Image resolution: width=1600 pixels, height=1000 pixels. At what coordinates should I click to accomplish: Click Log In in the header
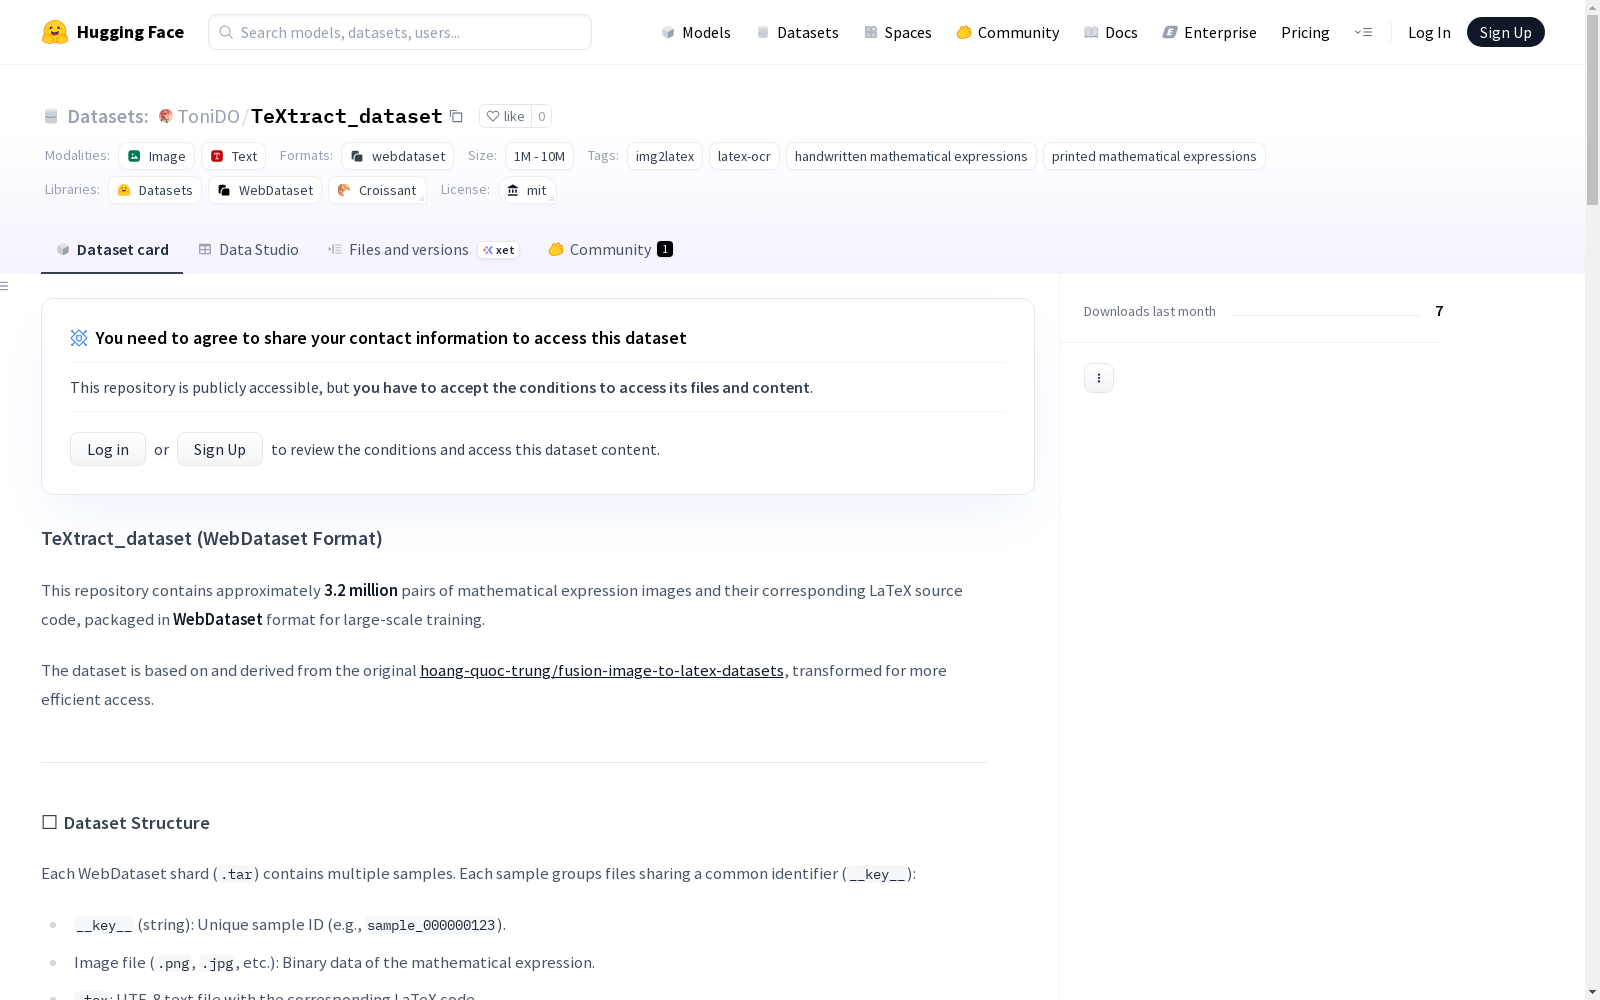coord(1429,32)
